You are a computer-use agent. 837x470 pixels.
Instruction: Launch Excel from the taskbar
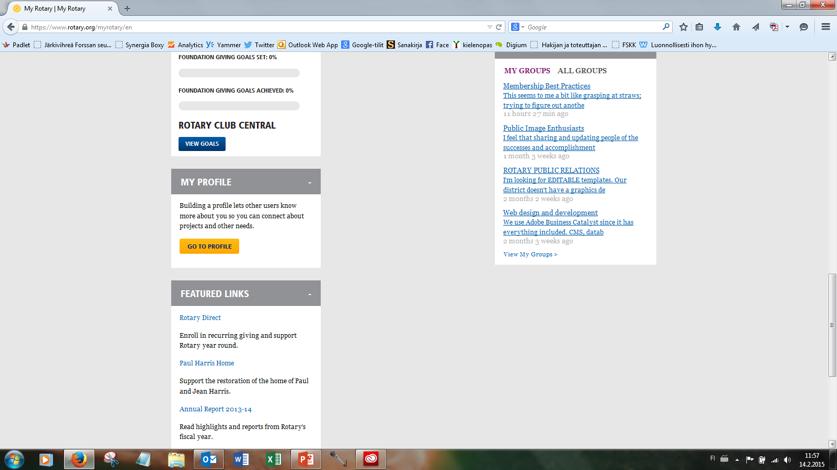click(273, 459)
